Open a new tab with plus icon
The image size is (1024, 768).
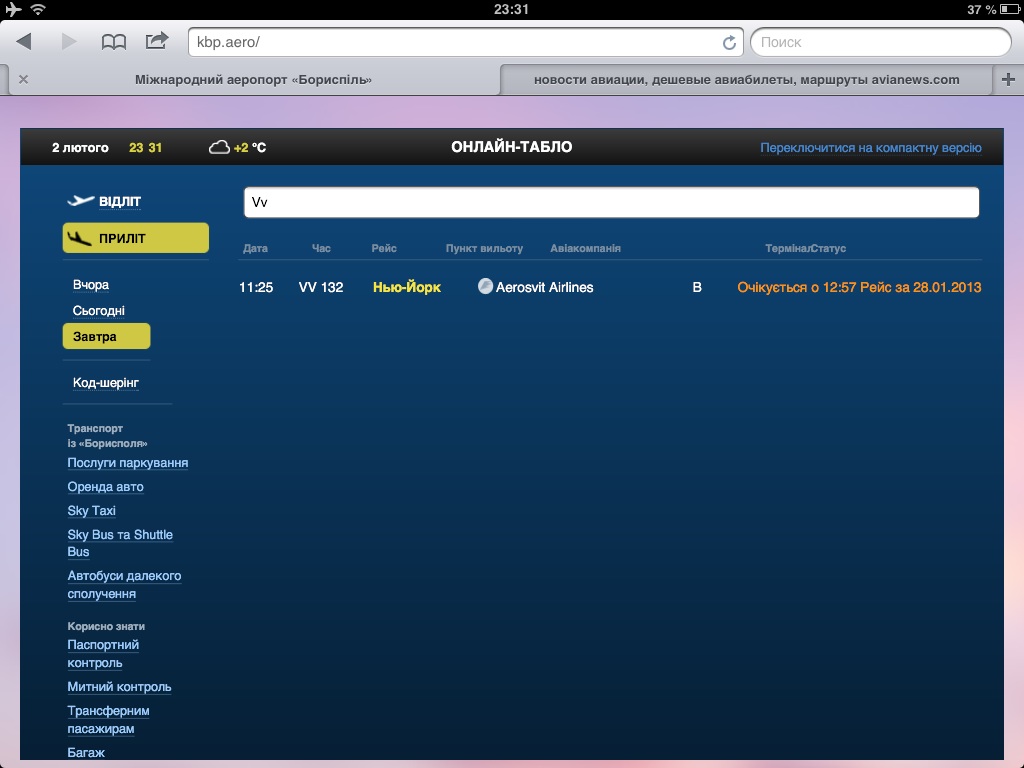1008,80
